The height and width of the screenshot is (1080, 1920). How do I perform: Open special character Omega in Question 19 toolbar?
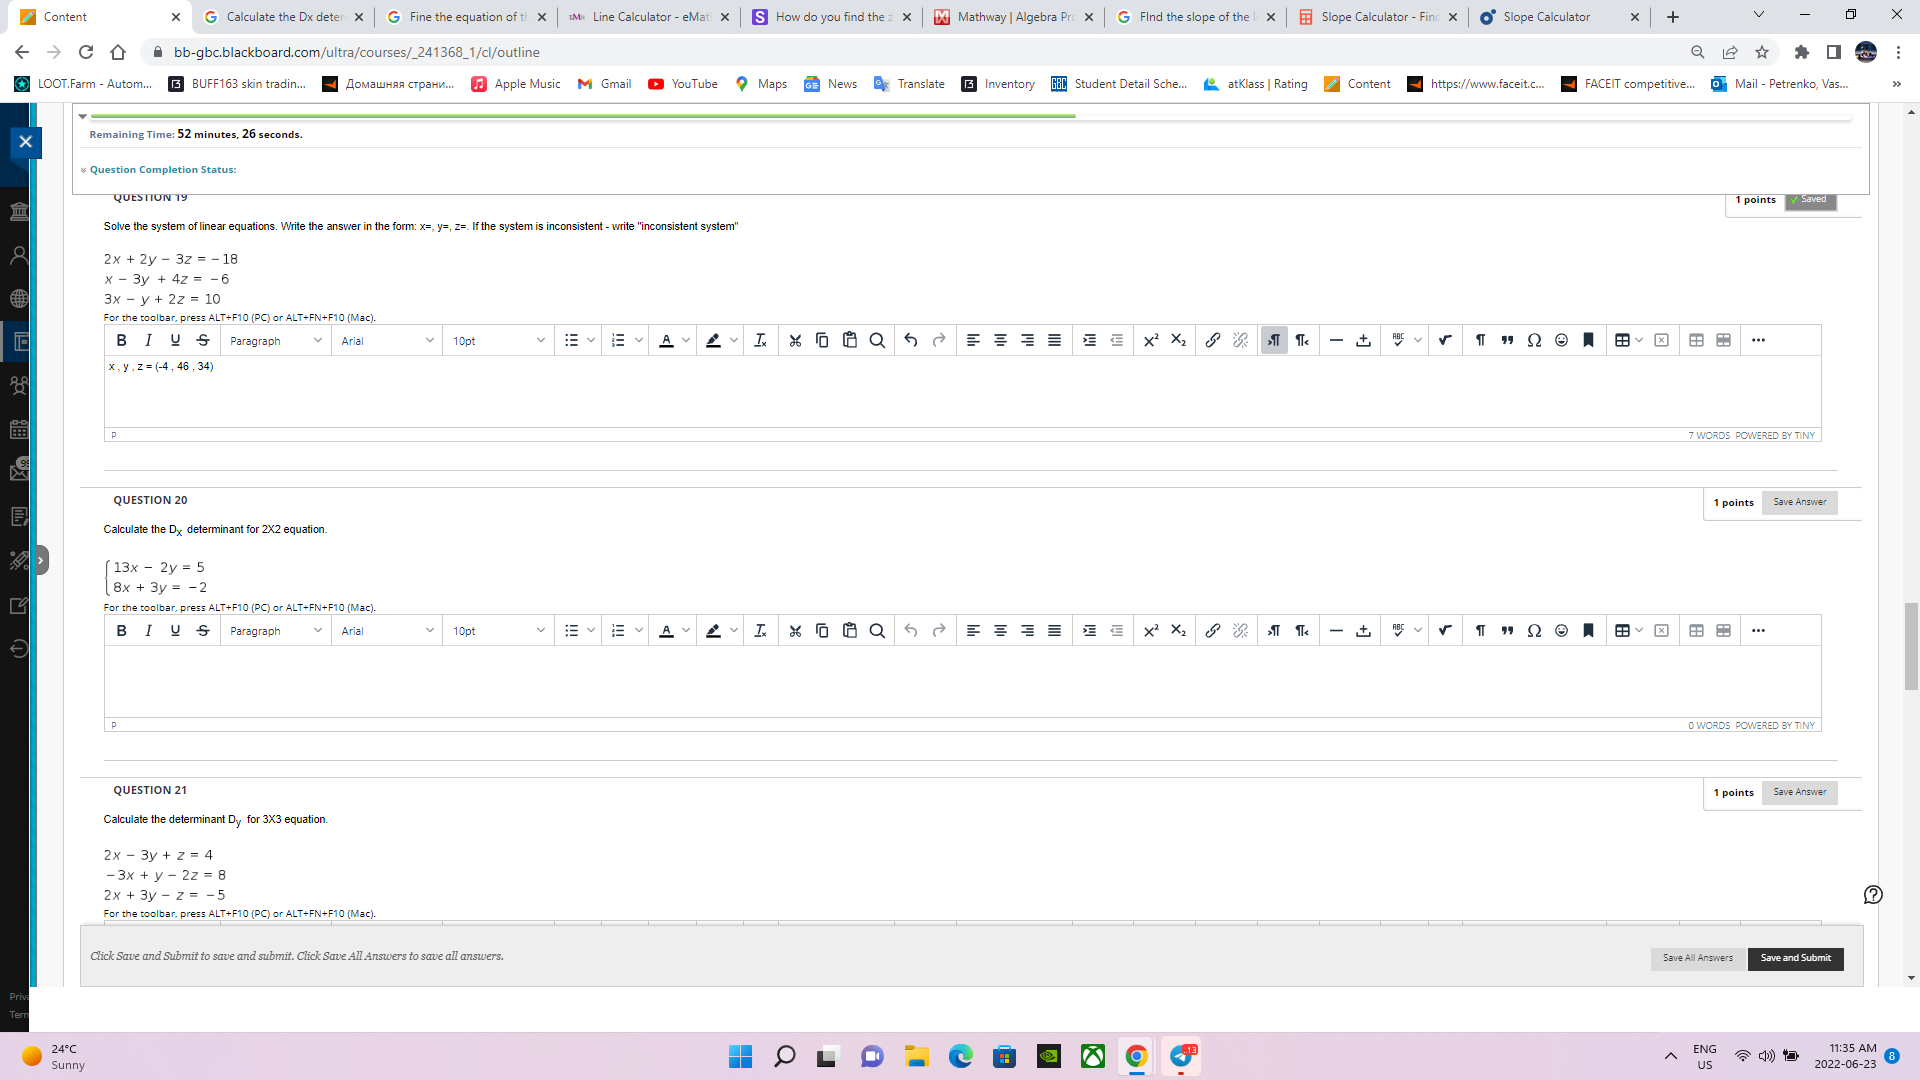point(1534,341)
